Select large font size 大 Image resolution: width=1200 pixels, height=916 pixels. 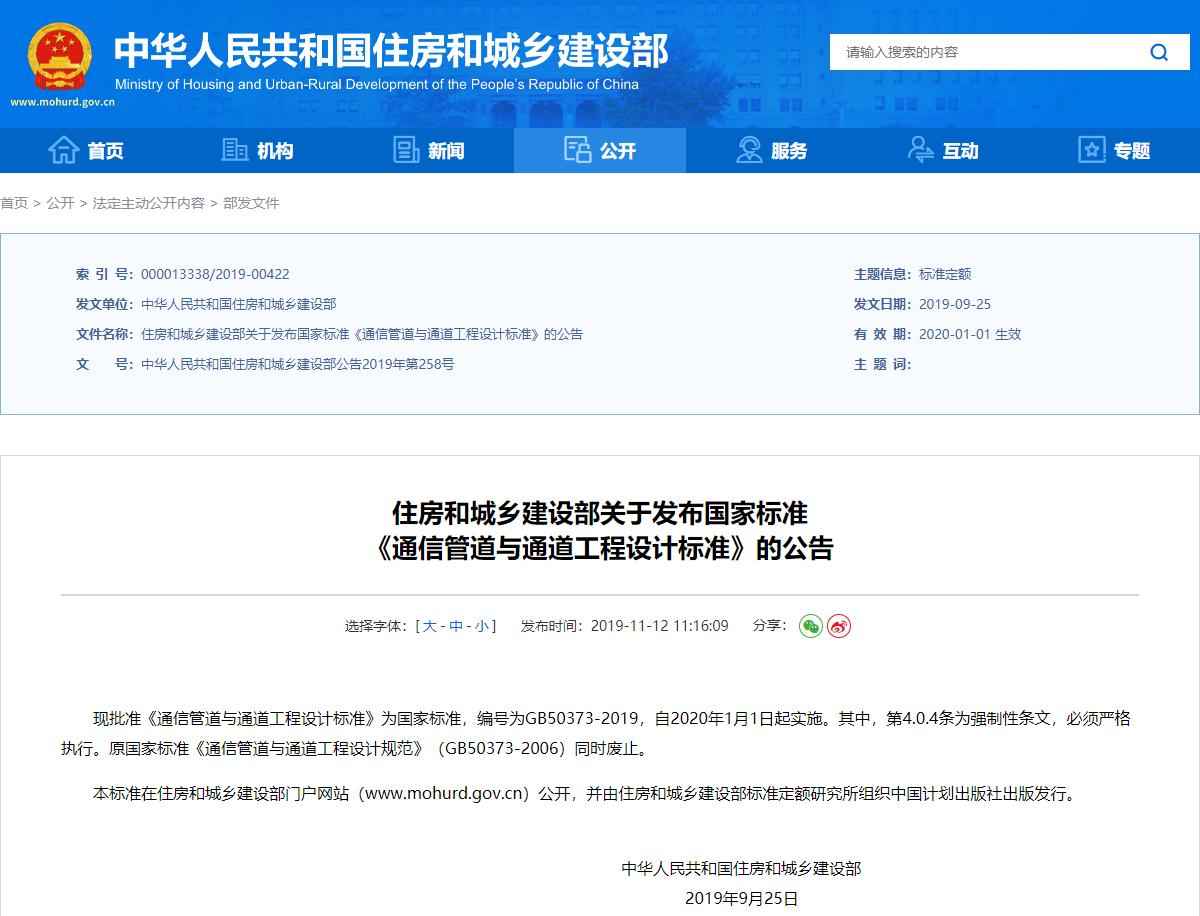pyautogui.click(x=429, y=626)
